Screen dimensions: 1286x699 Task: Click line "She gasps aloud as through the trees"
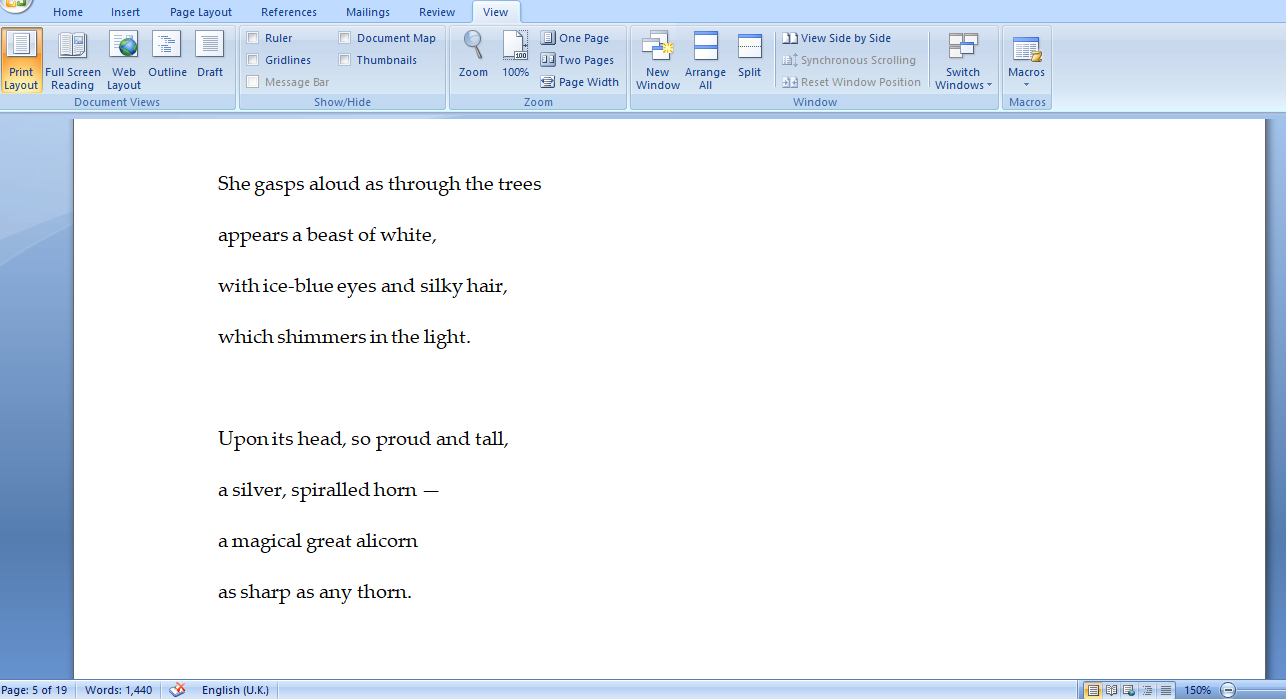(x=379, y=184)
